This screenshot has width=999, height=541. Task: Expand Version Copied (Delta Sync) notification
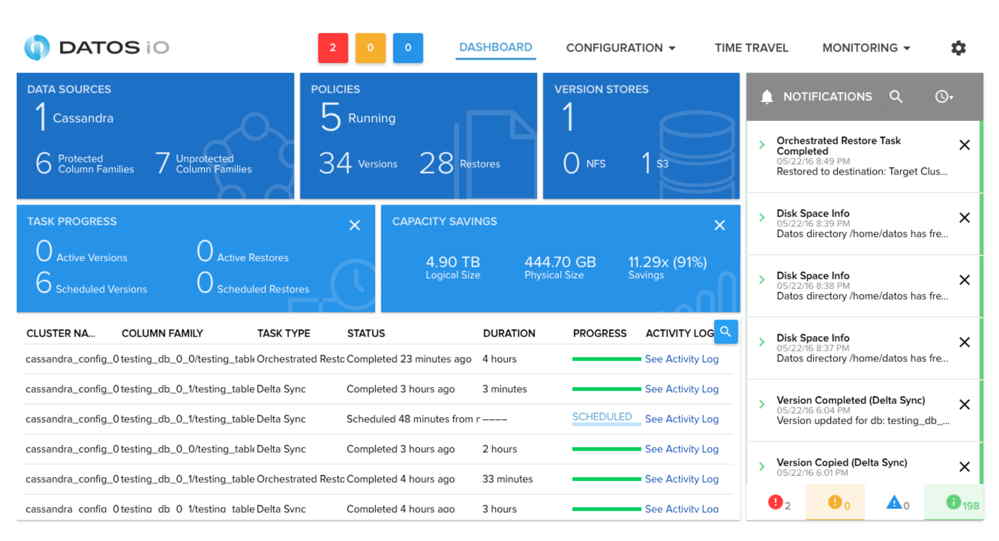(x=762, y=467)
